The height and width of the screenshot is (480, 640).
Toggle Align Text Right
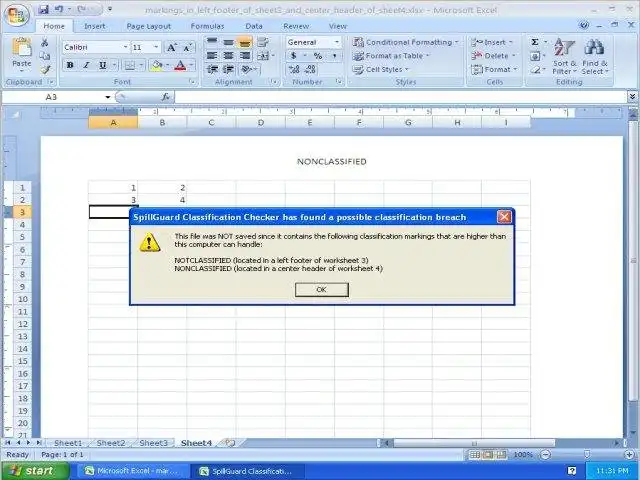pyautogui.click(x=245, y=56)
